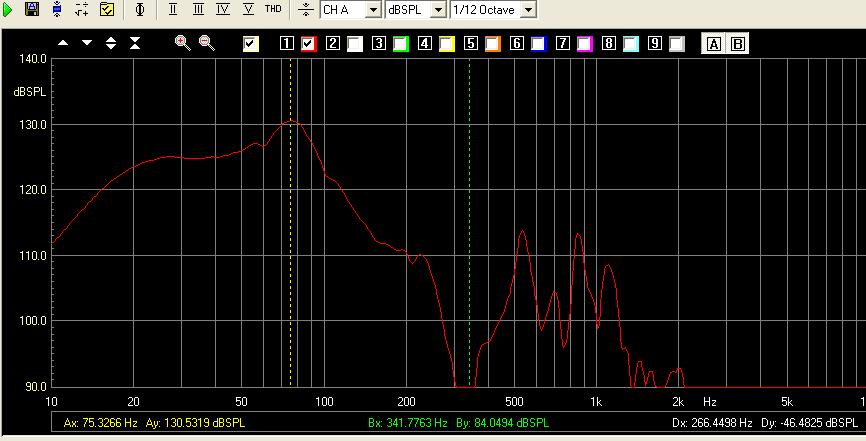
Task: Click the scroll graph up arrow
Action: click(x=63, y=43)
